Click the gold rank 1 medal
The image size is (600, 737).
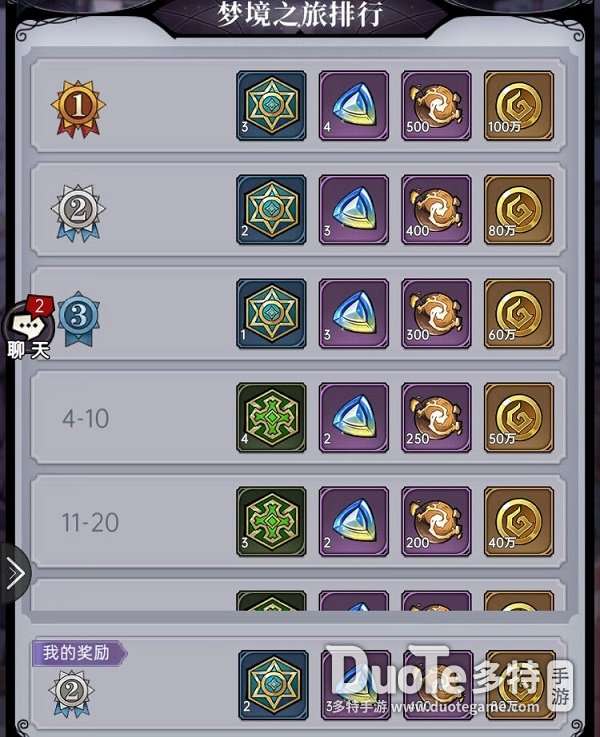[78, 108]
